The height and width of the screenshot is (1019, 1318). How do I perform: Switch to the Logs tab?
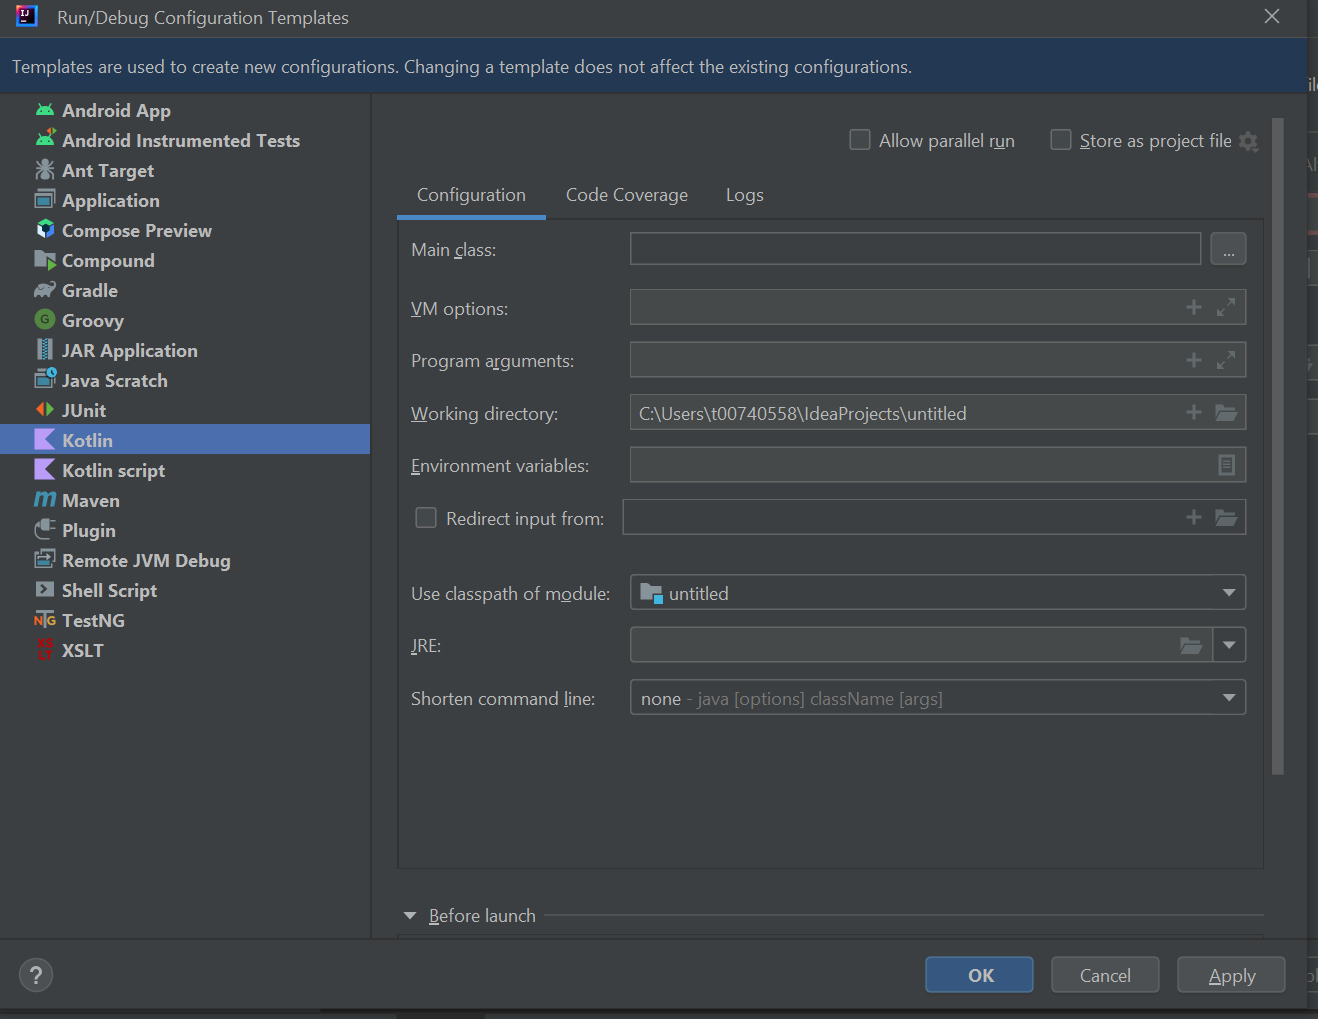click(x=745, y=195)
